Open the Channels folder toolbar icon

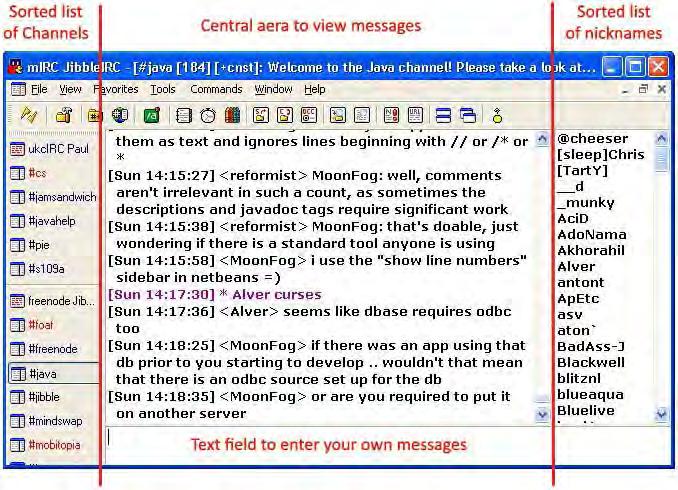94,115
